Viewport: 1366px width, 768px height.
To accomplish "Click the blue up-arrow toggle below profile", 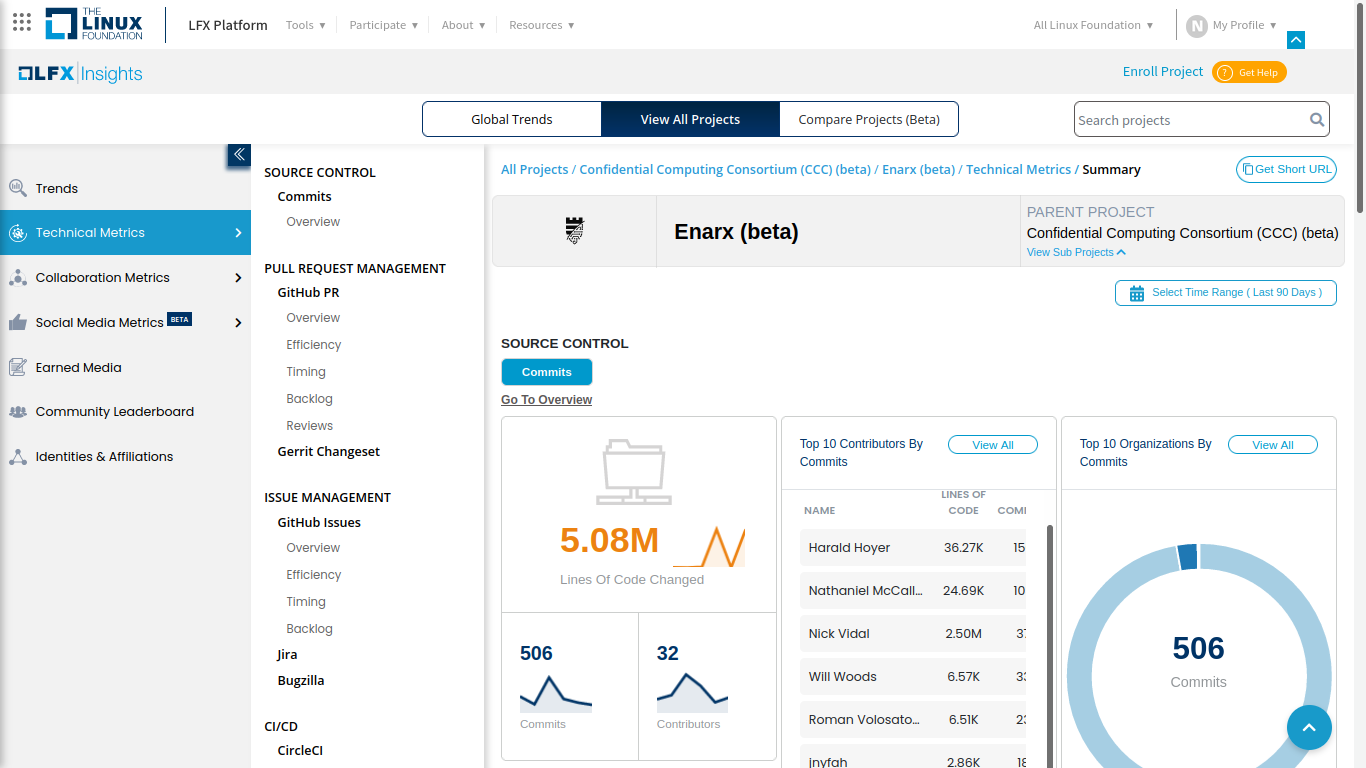I will pos(1296,40).
